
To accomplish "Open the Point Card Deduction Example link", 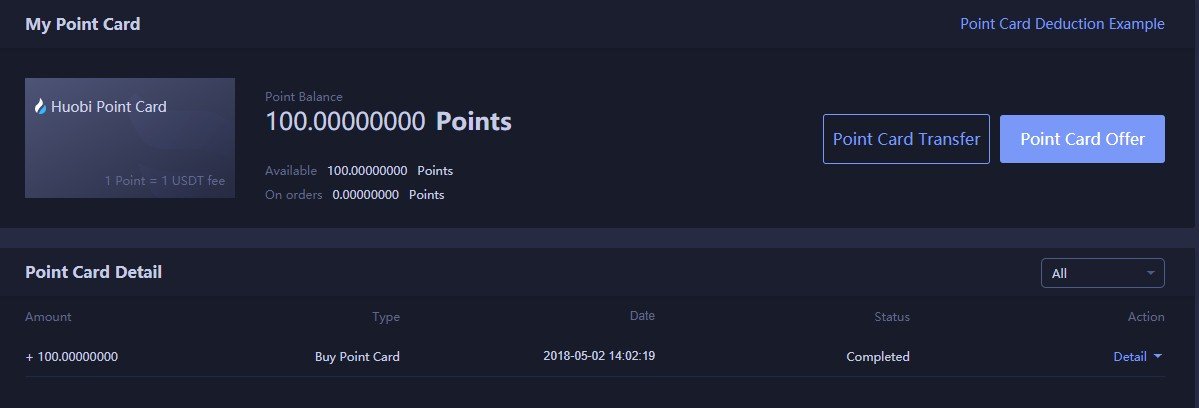I will pyautogui.click(x=1062, y=24).
